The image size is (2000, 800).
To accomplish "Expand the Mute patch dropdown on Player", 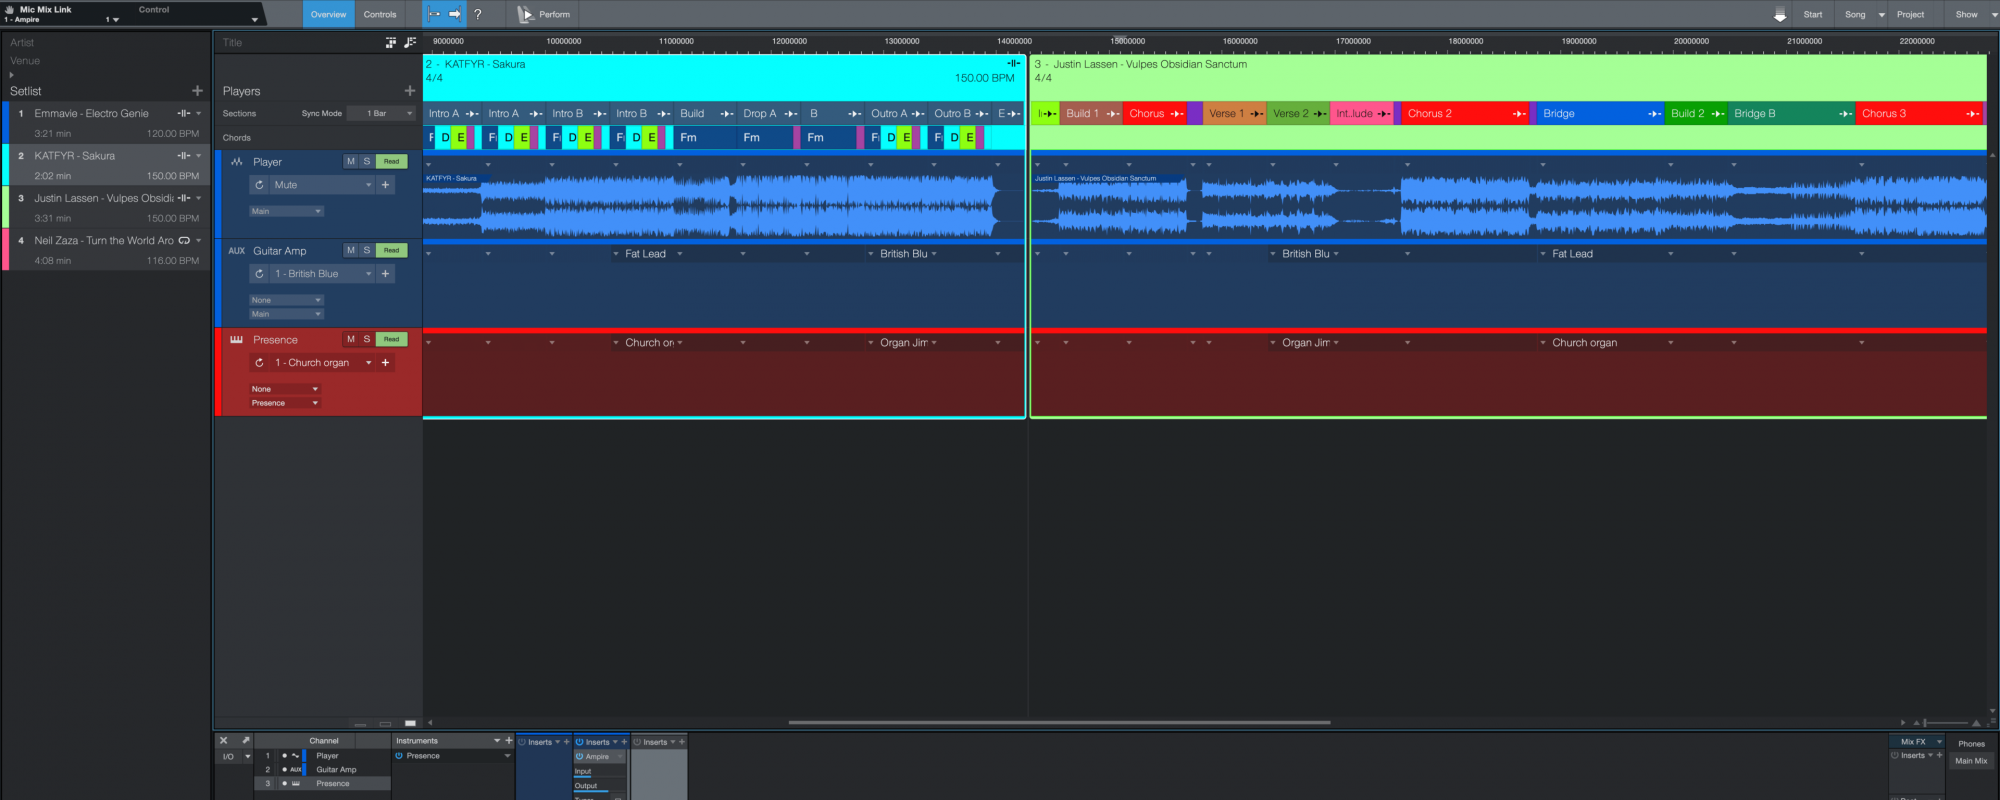I will pyautogui.click(x=368, y=185).
